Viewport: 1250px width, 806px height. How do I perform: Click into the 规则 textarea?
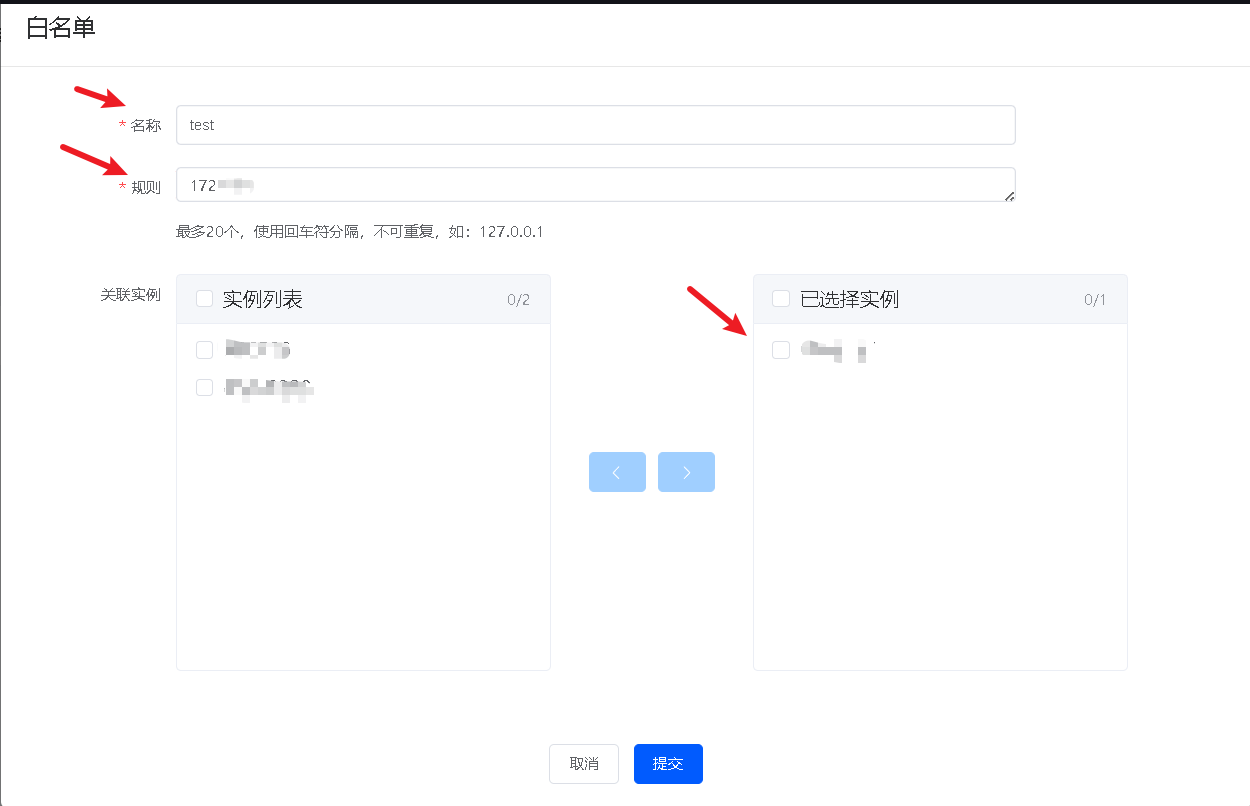[x=595, y=185]
